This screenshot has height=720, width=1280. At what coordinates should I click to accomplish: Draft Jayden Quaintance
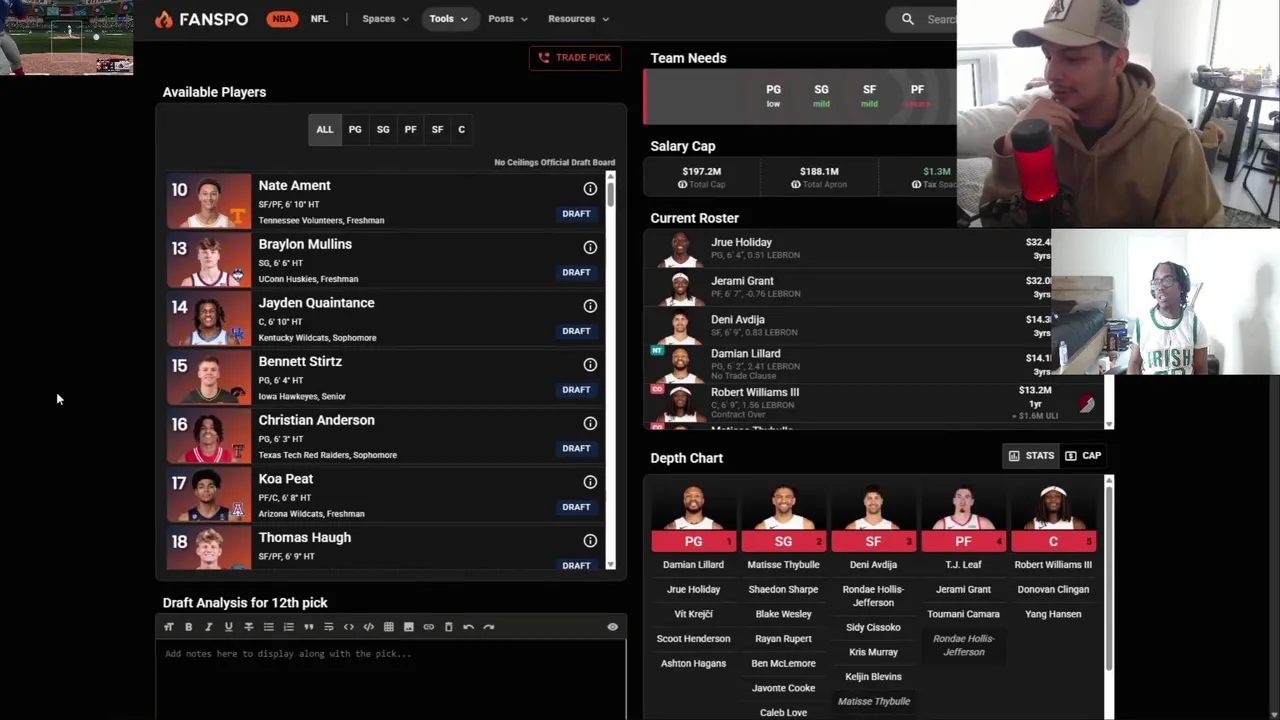[x=576, y=331]
